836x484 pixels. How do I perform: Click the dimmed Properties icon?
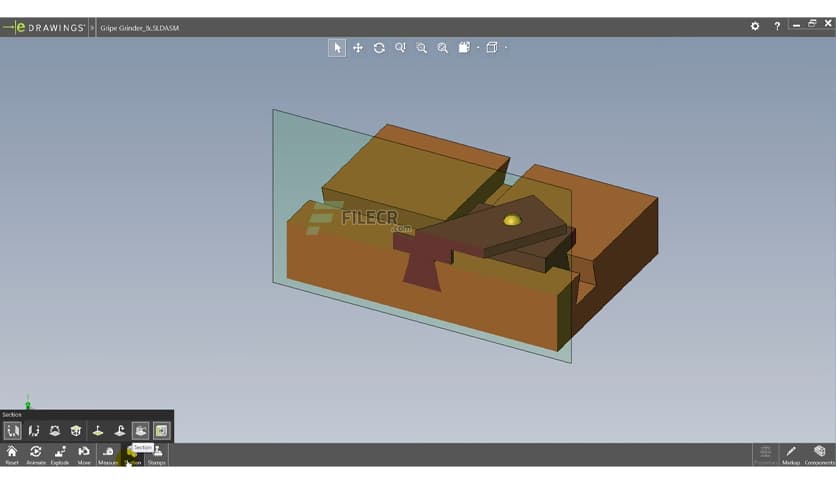coord(765,455)
